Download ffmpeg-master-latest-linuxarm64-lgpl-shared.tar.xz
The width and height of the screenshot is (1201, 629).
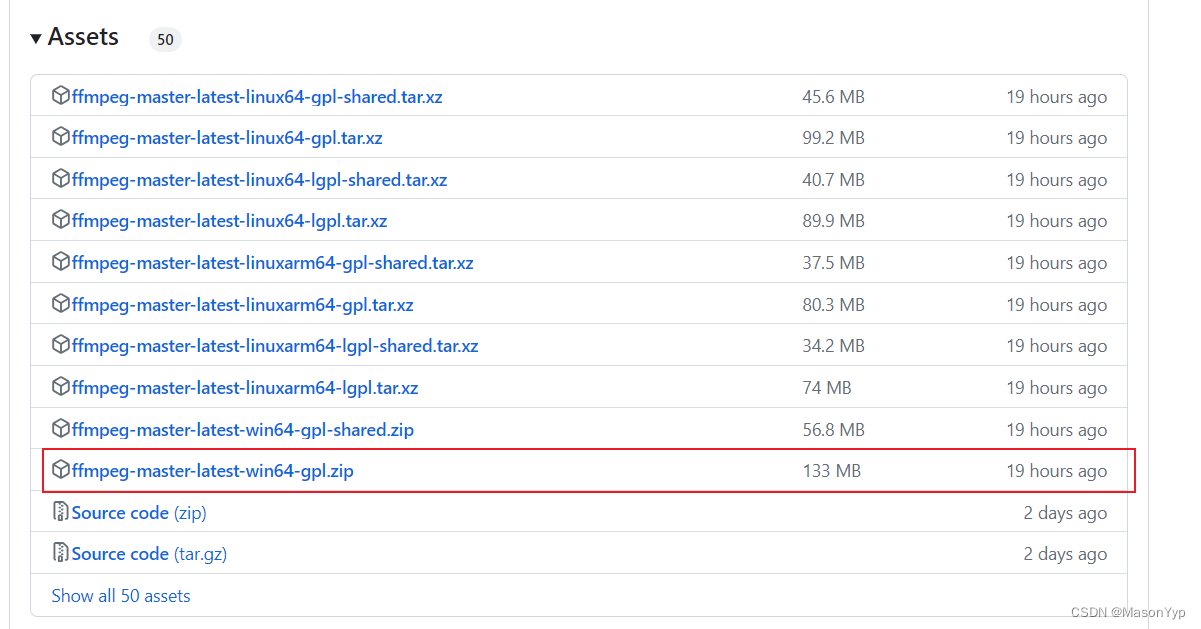(275, 346)
